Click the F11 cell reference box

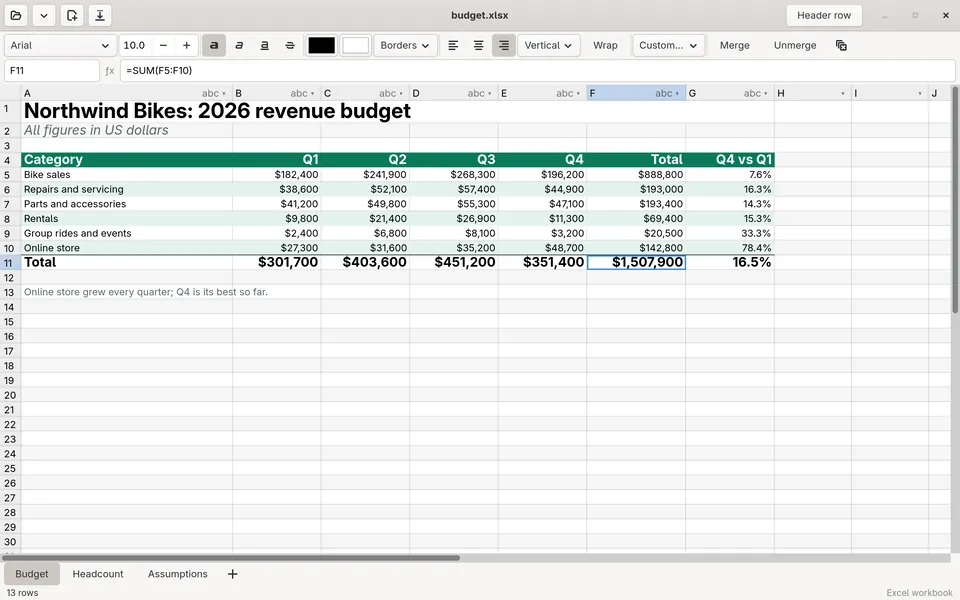[x=52, y=70]
